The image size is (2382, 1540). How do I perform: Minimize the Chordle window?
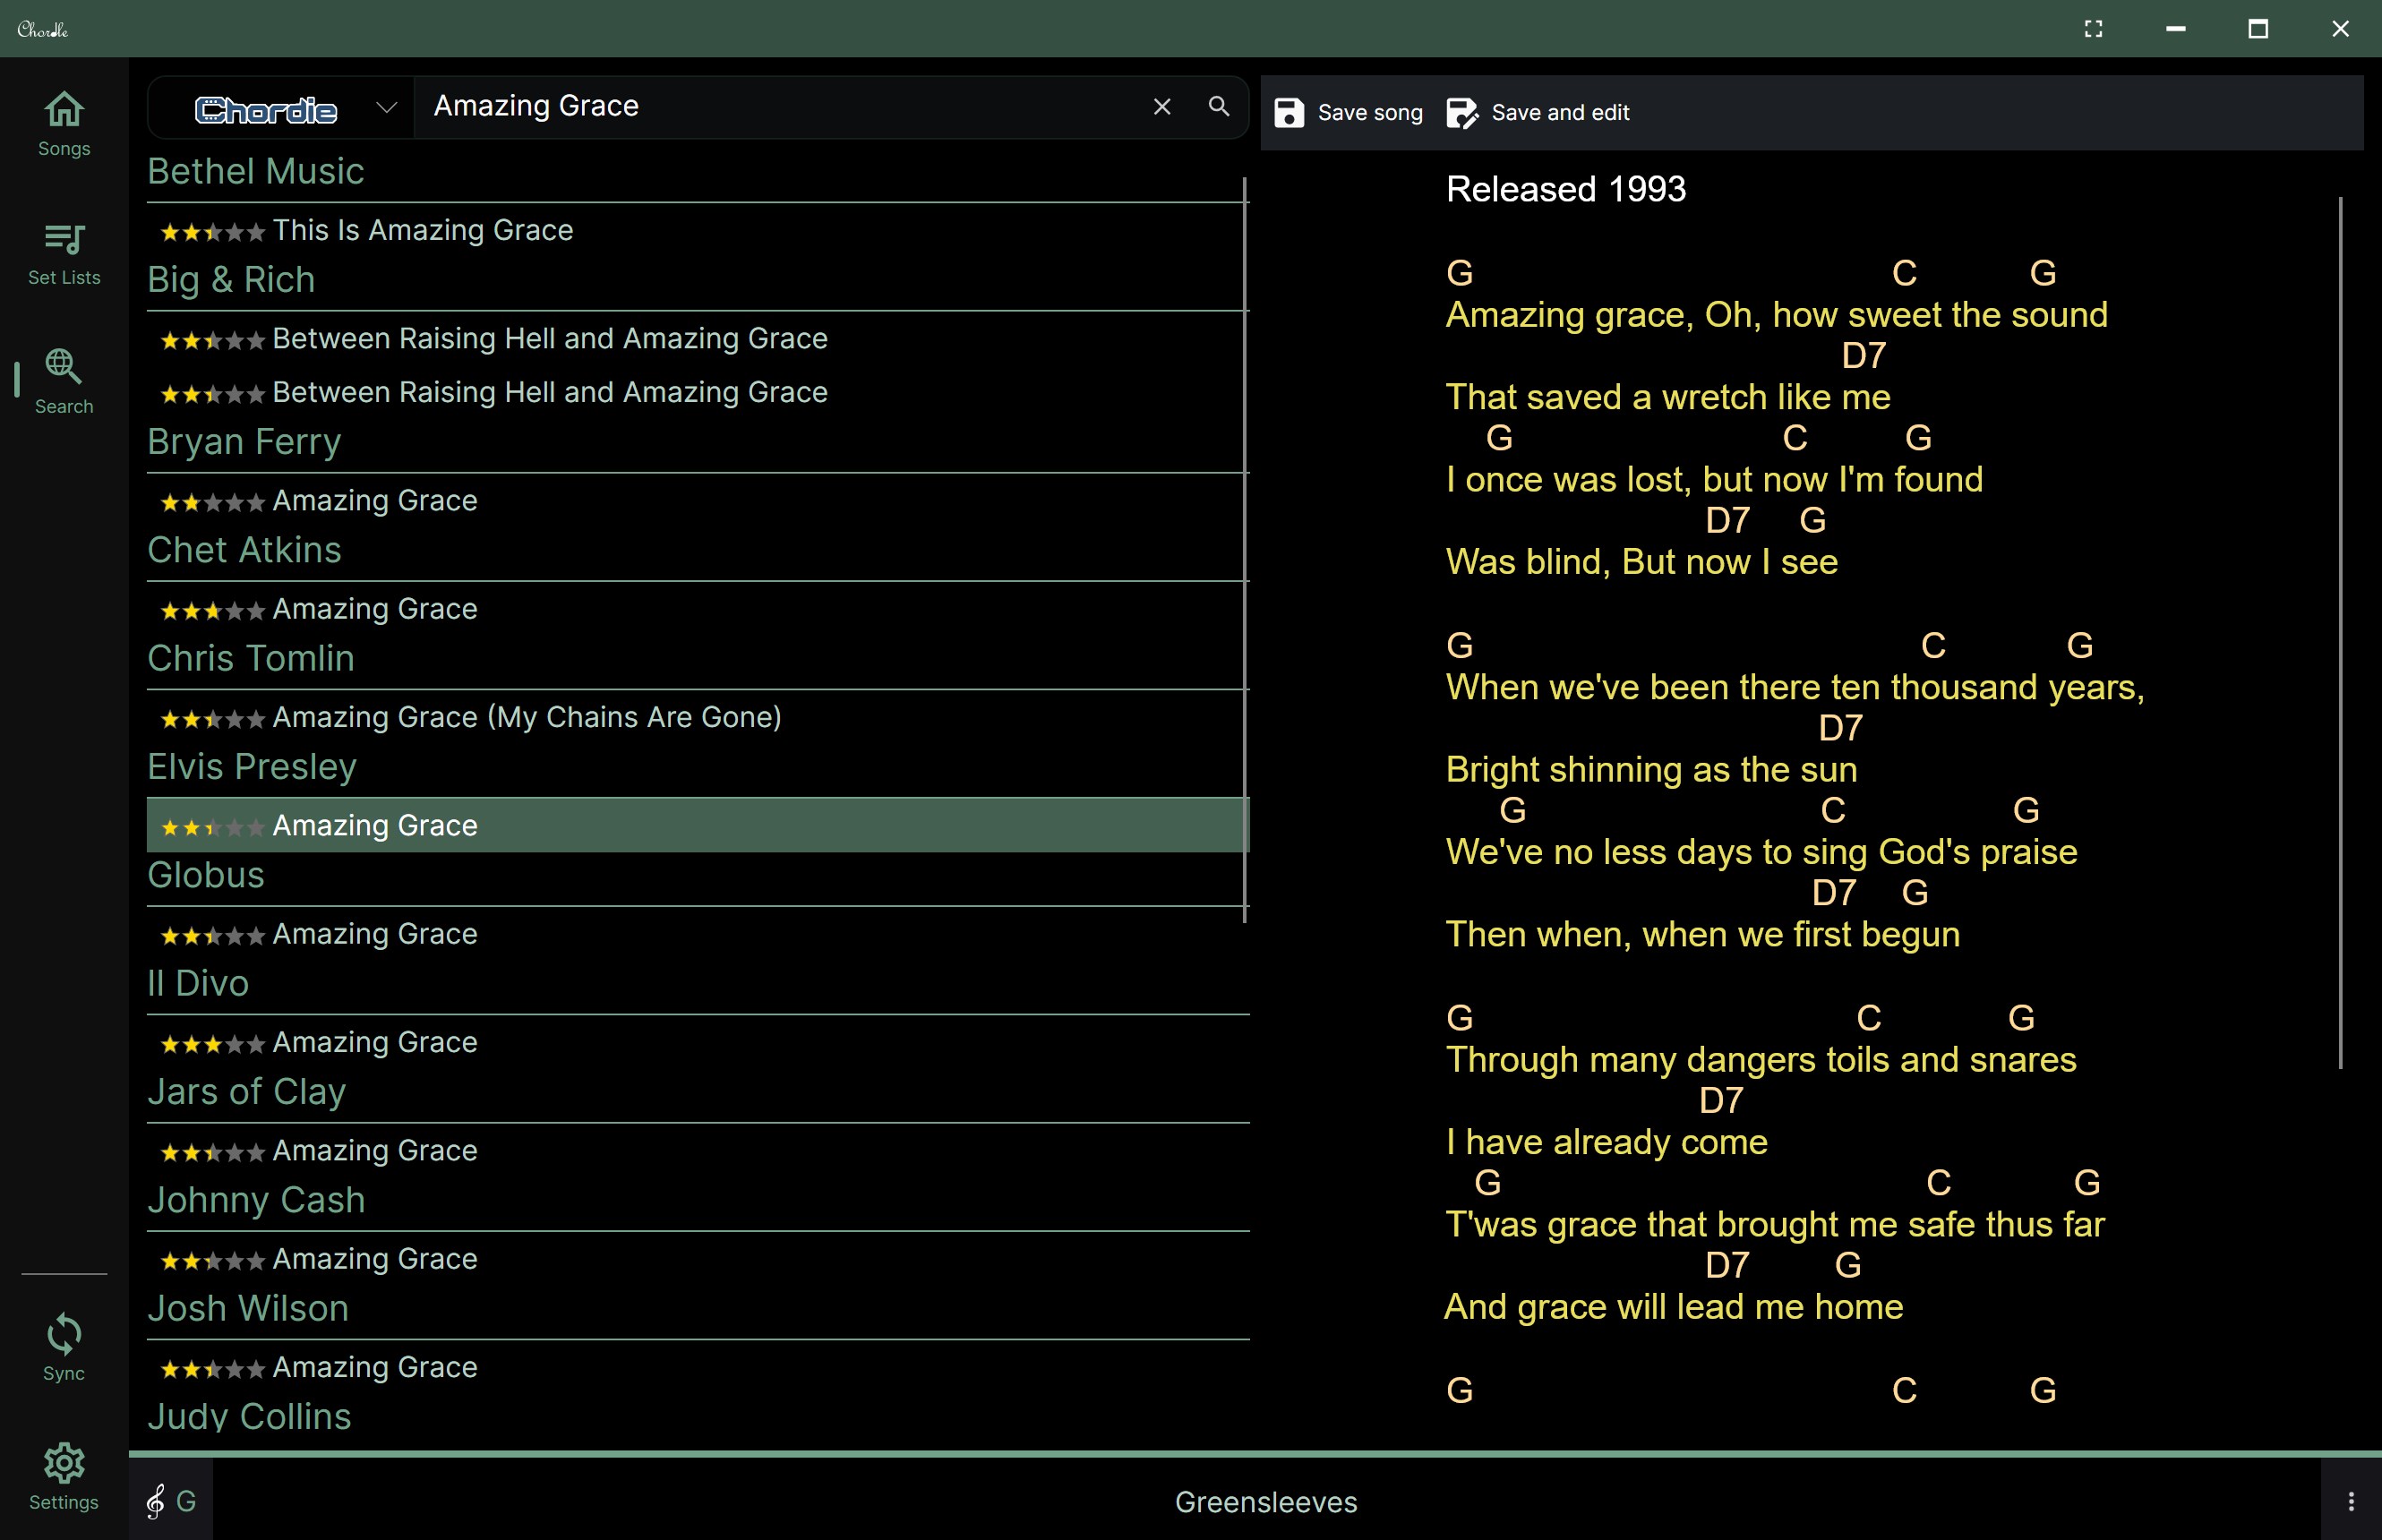pos(2175,29)
